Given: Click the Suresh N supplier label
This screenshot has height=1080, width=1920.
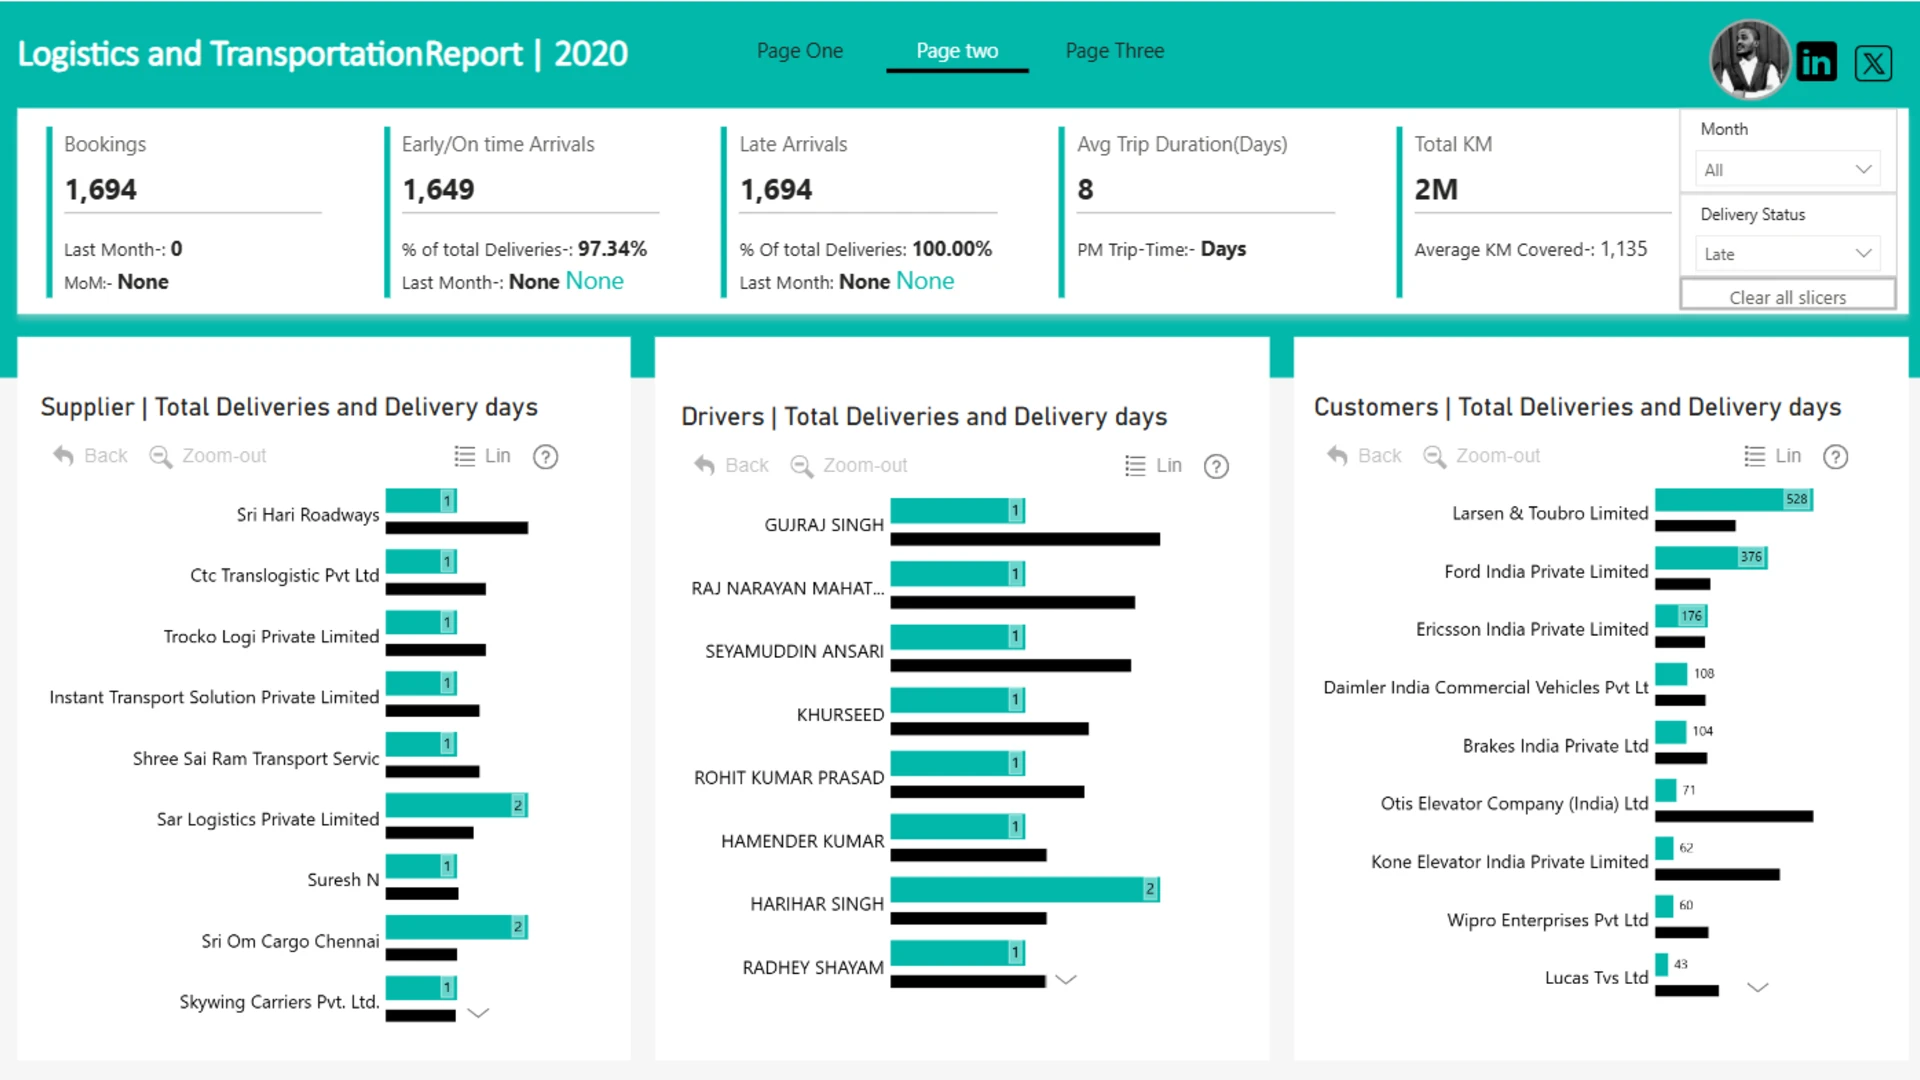Looking at the screenshot, I should click(343, 880).
